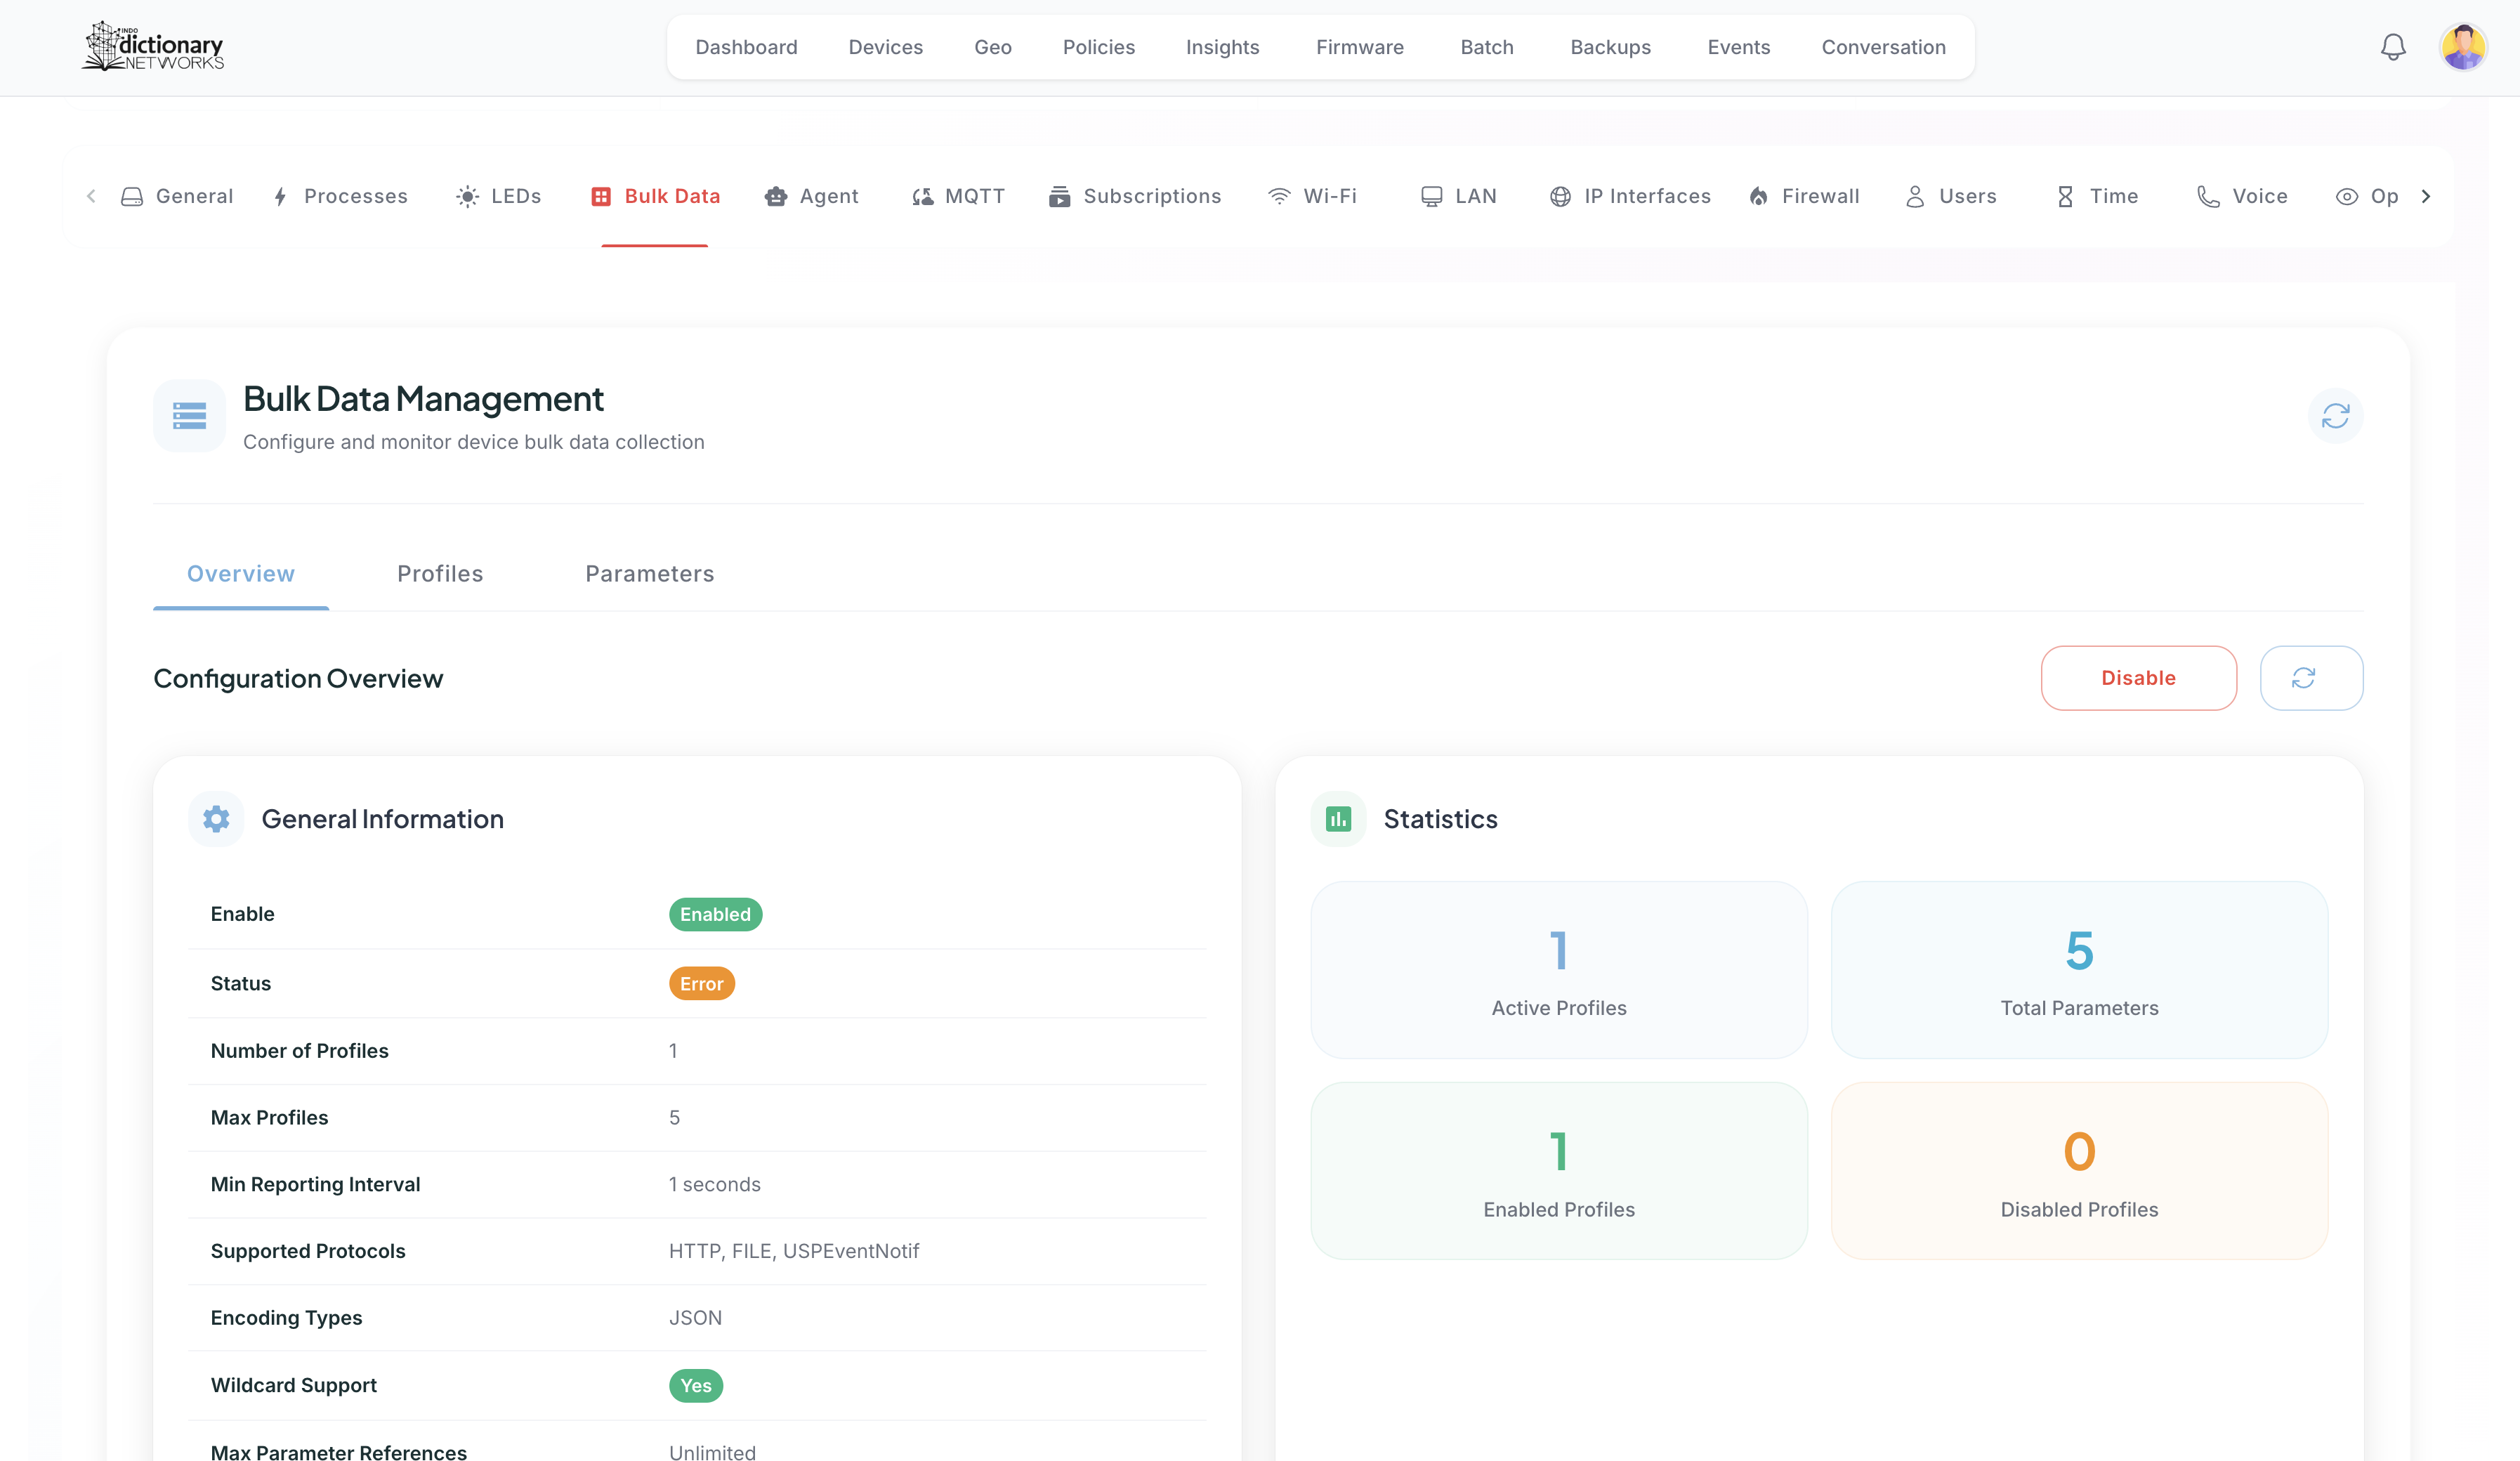2520x1461 pixels.
Task: Open Firmware in the top navigation
Action: point(1359,47)
